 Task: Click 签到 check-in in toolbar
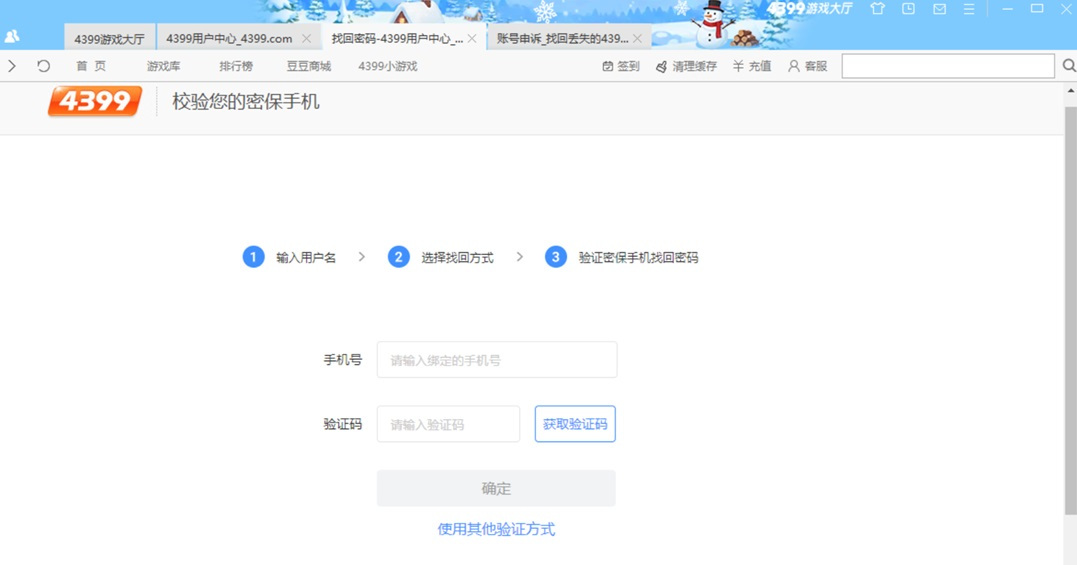(621, 66)
